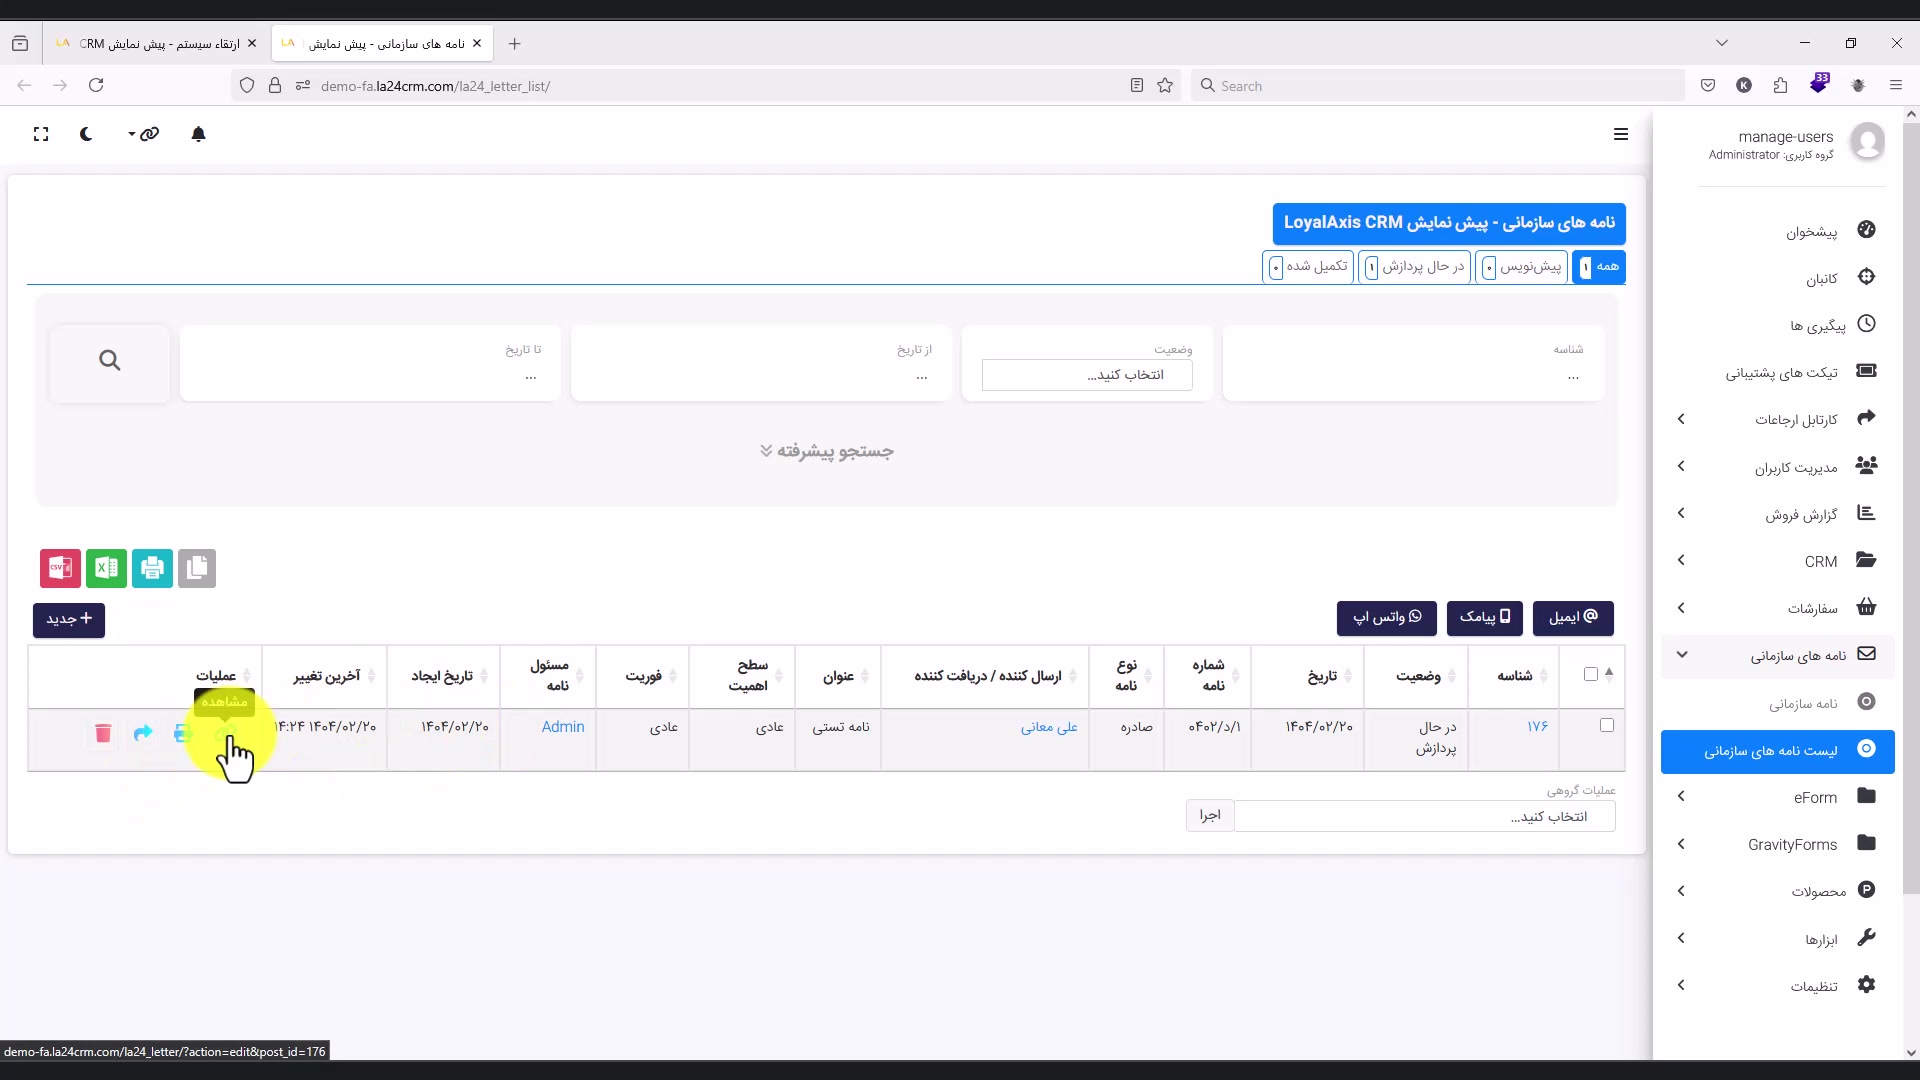This screenshot has height=1080, width=1920.
Task: Open notifications bell icon
Action: tap(198, 134)
